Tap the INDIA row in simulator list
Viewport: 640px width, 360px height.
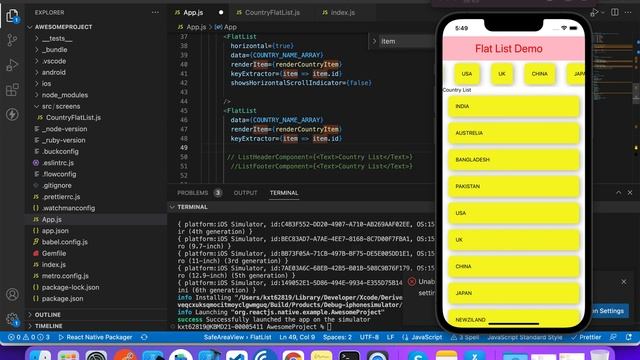coord(513,107)
